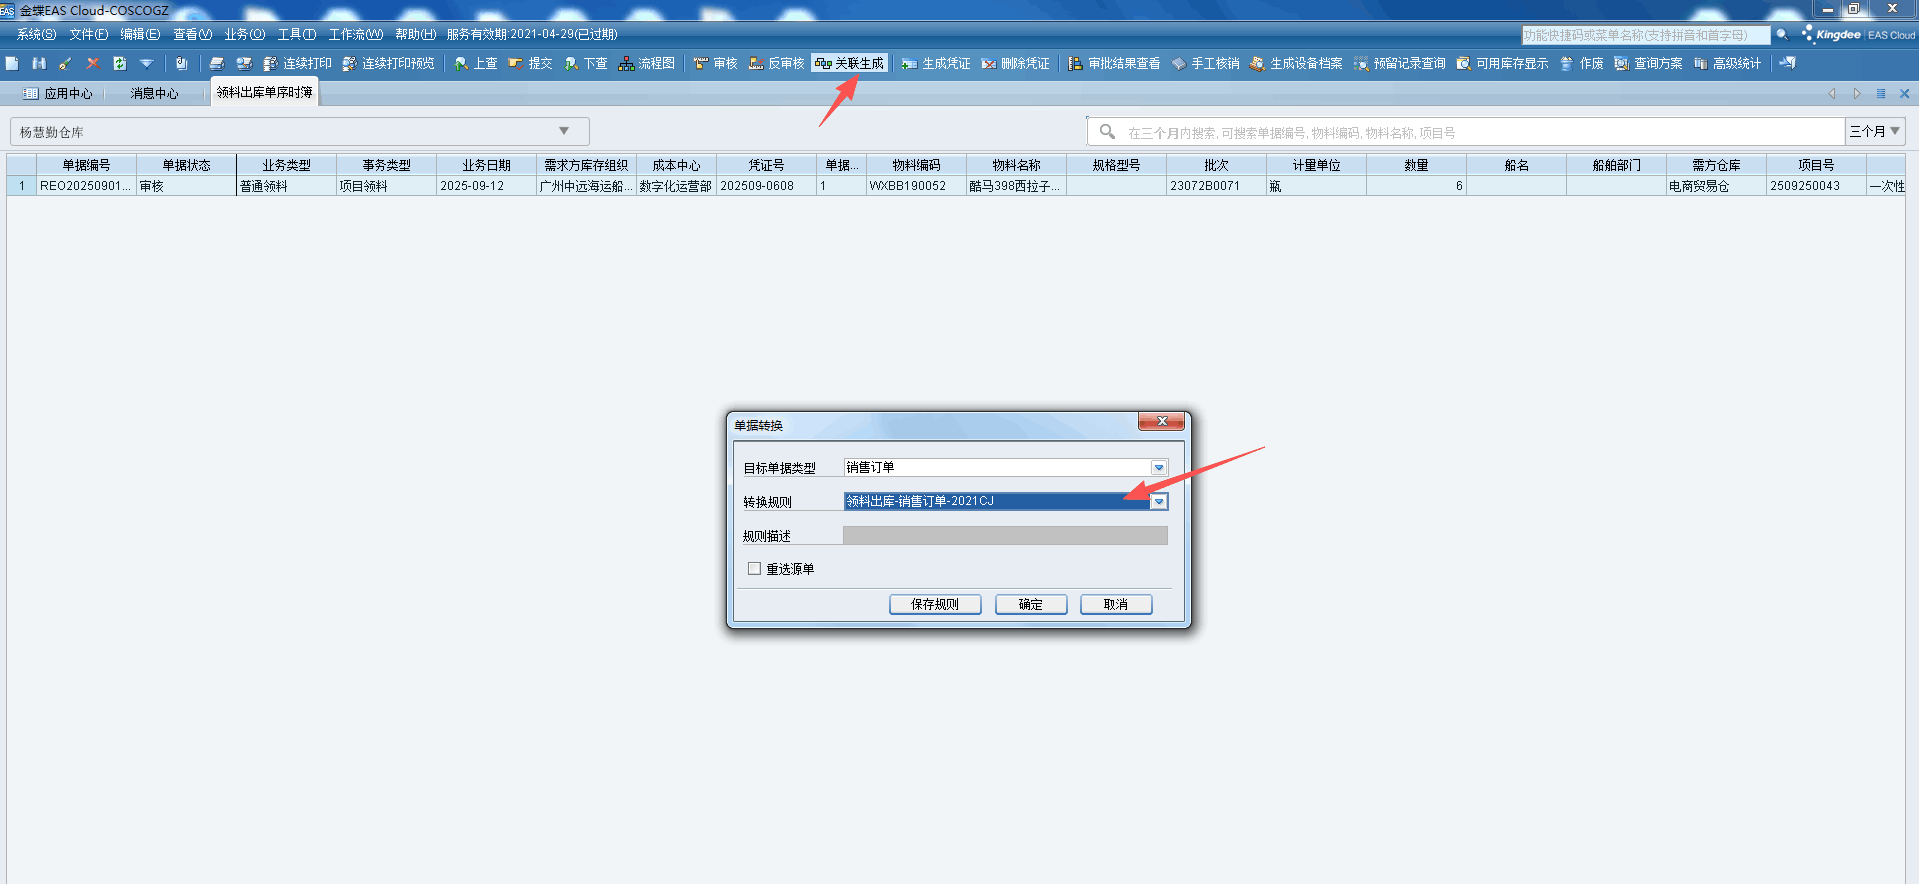Click the 生成凭证 voucher icon
The width and height of the screenshot is (1919, 884).
pos(909,63)
